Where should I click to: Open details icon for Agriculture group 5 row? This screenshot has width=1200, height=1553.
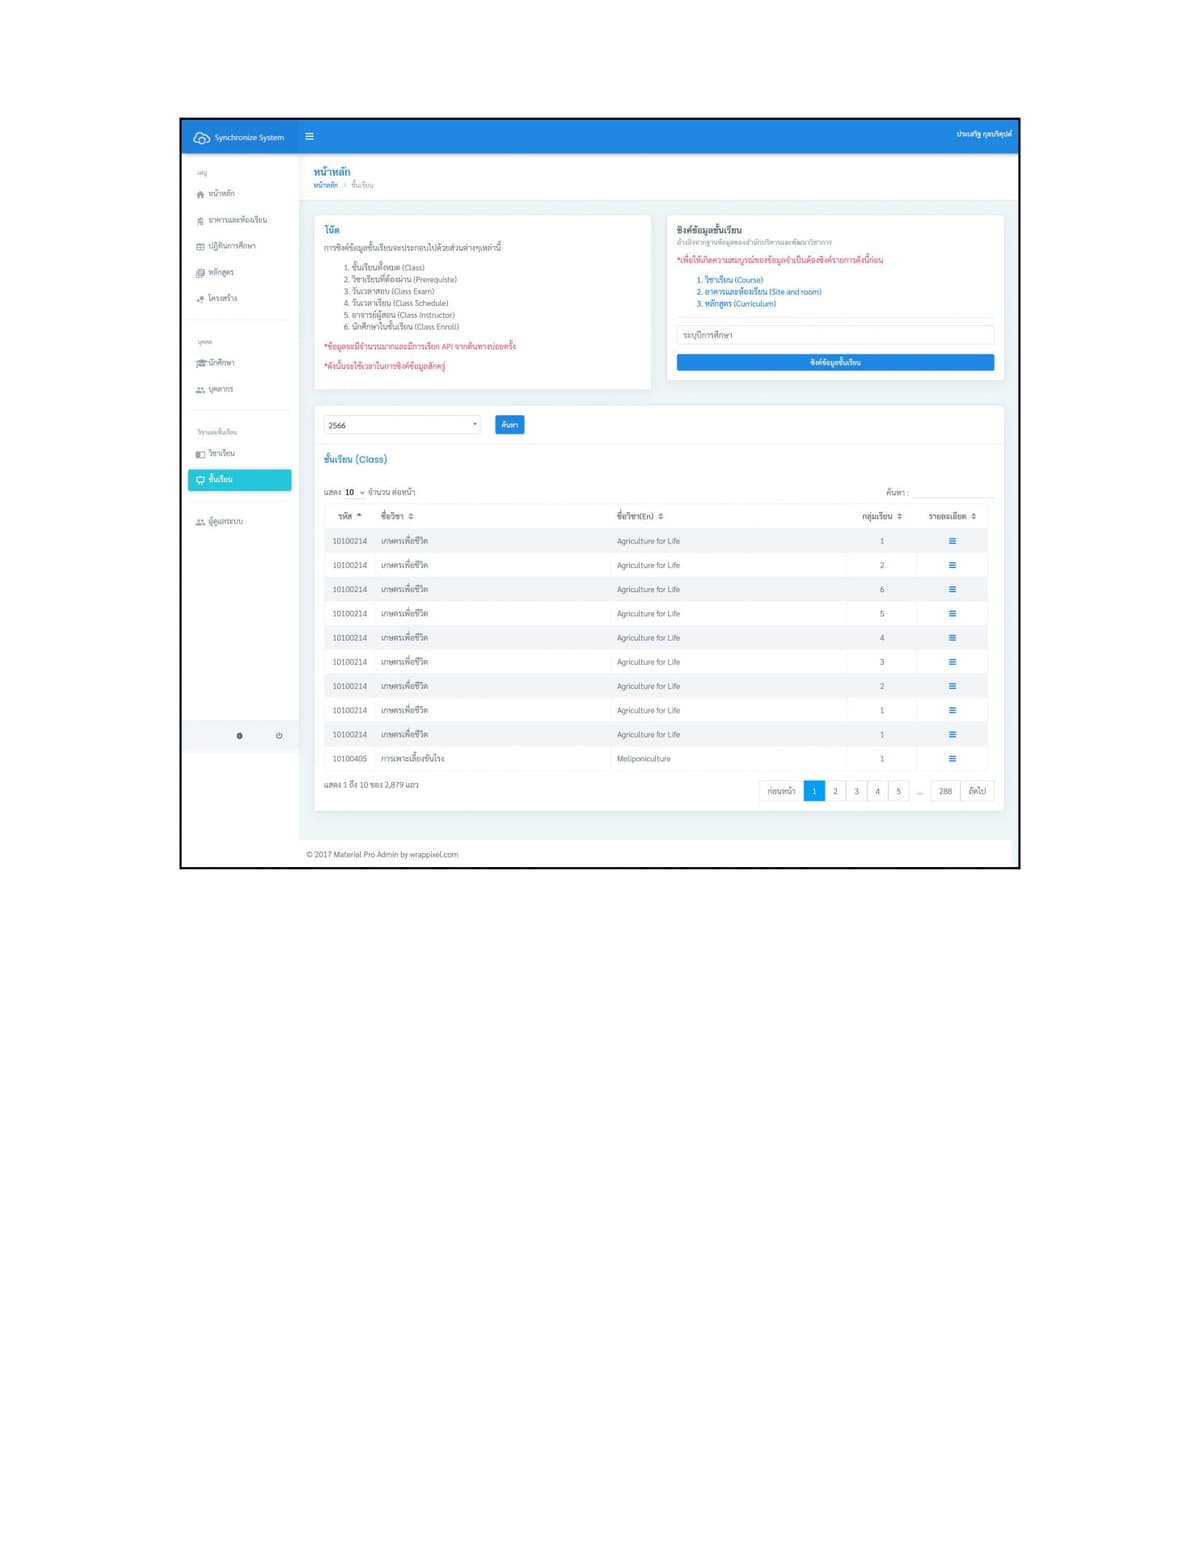952,614
